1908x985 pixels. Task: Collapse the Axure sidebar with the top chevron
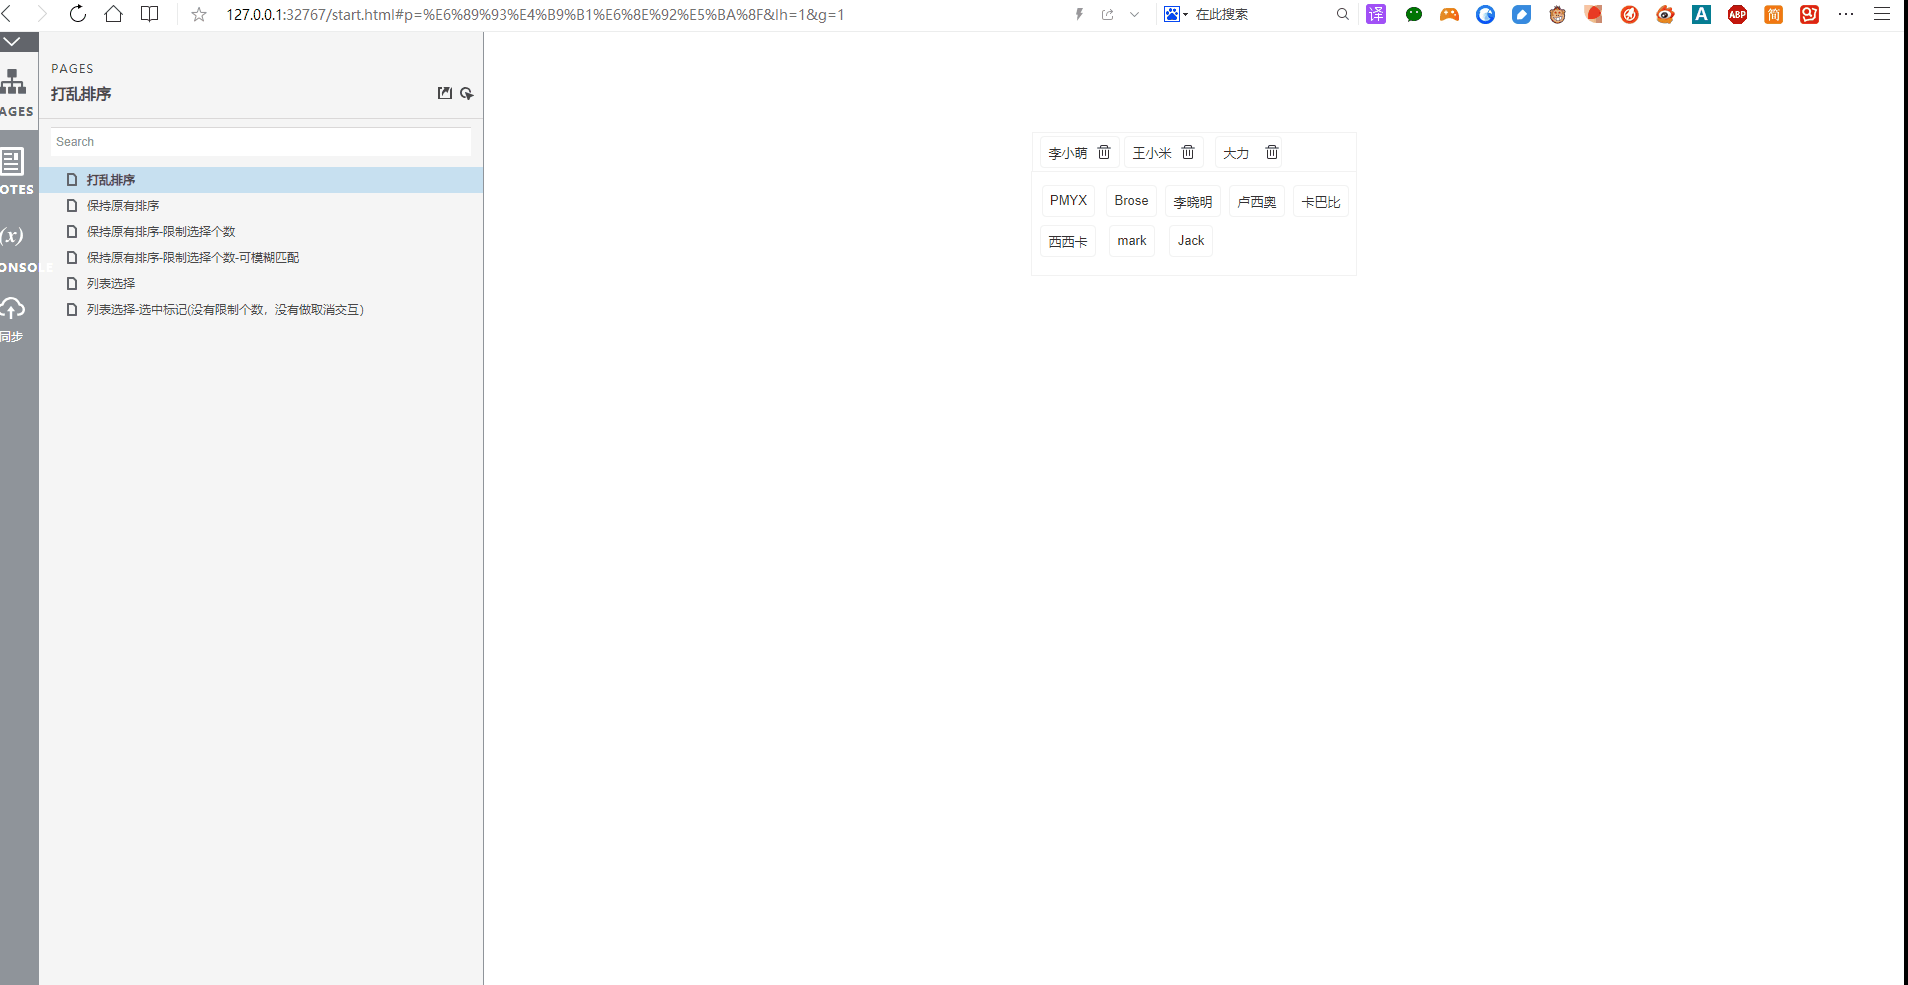click(x=12, y=42)
